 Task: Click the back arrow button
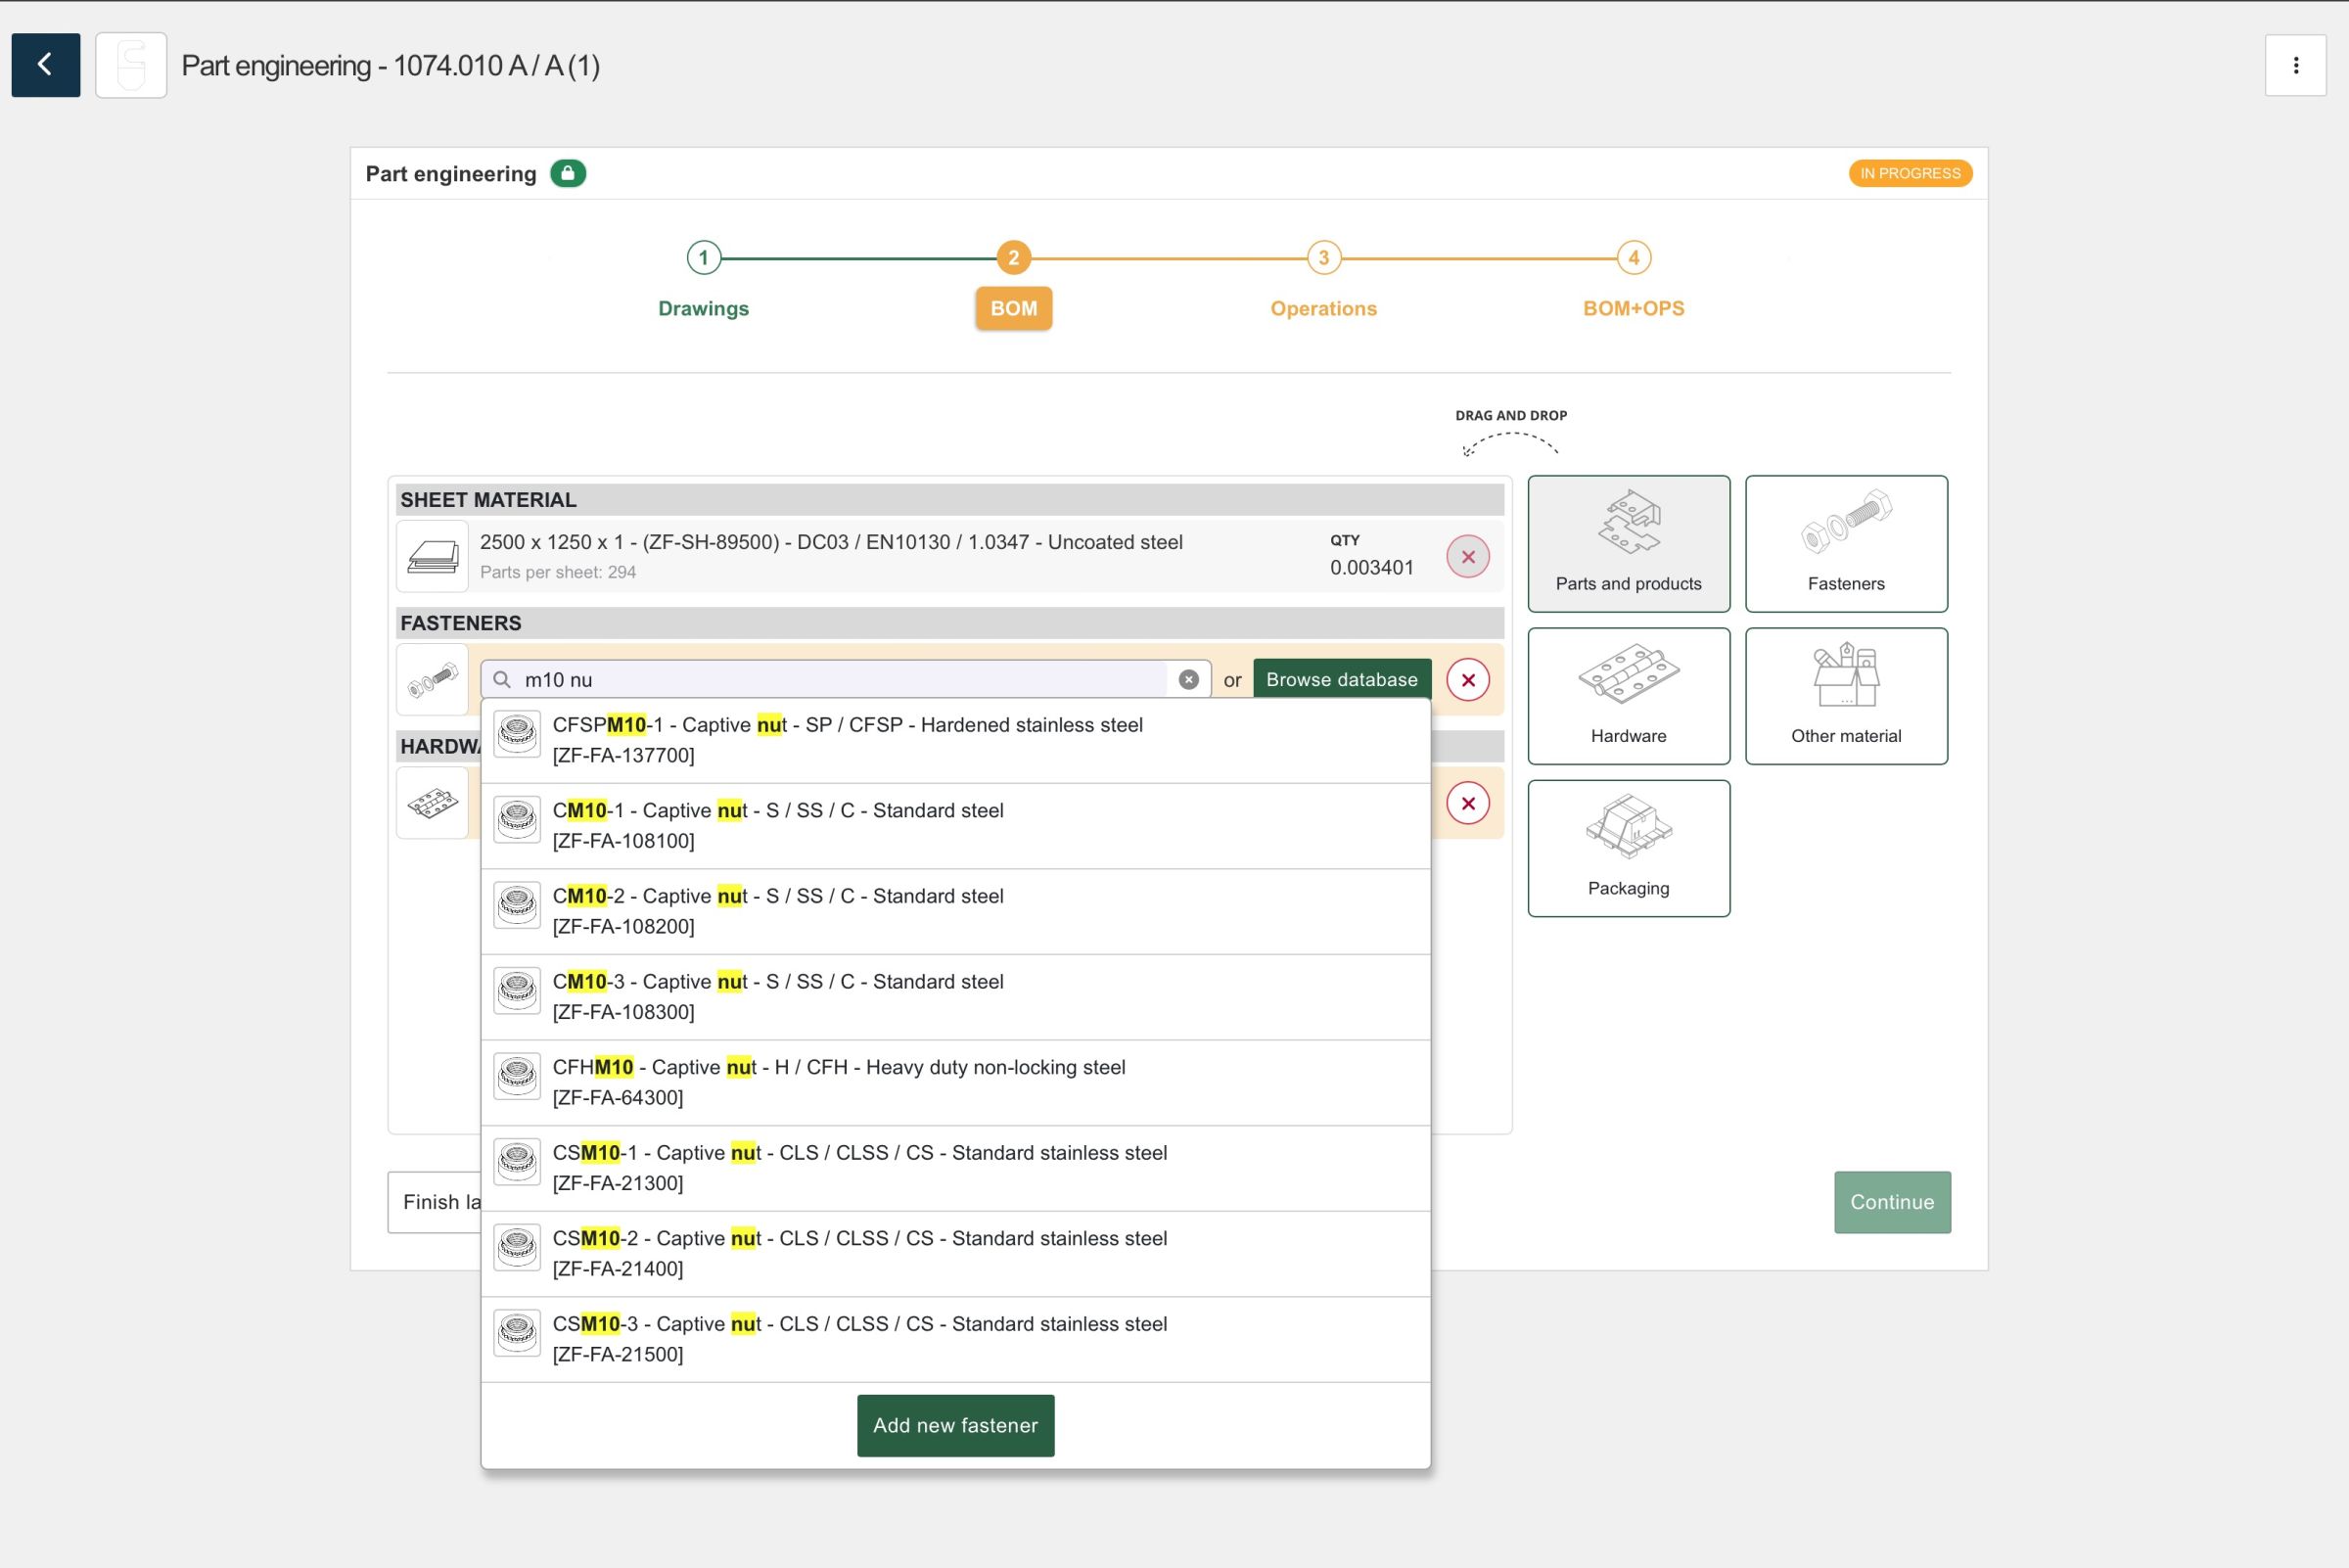45,65
